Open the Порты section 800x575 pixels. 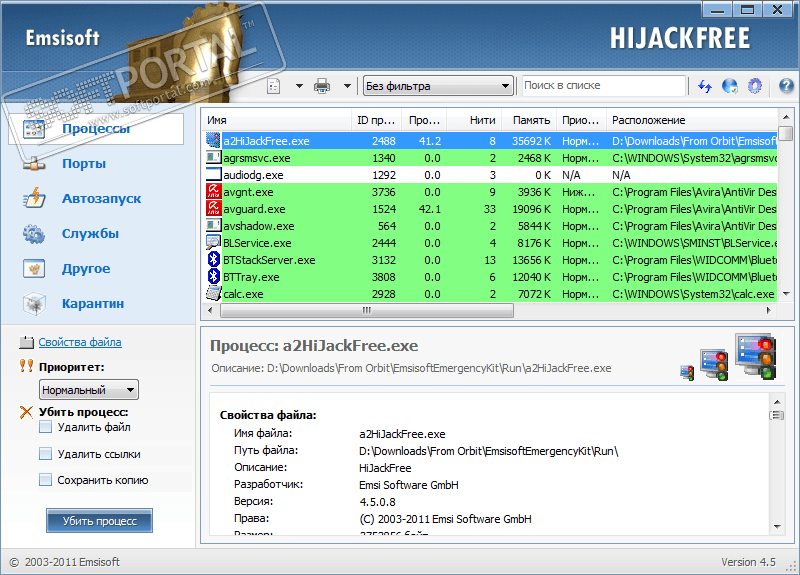pyautogui.click(x=84, y=164)
